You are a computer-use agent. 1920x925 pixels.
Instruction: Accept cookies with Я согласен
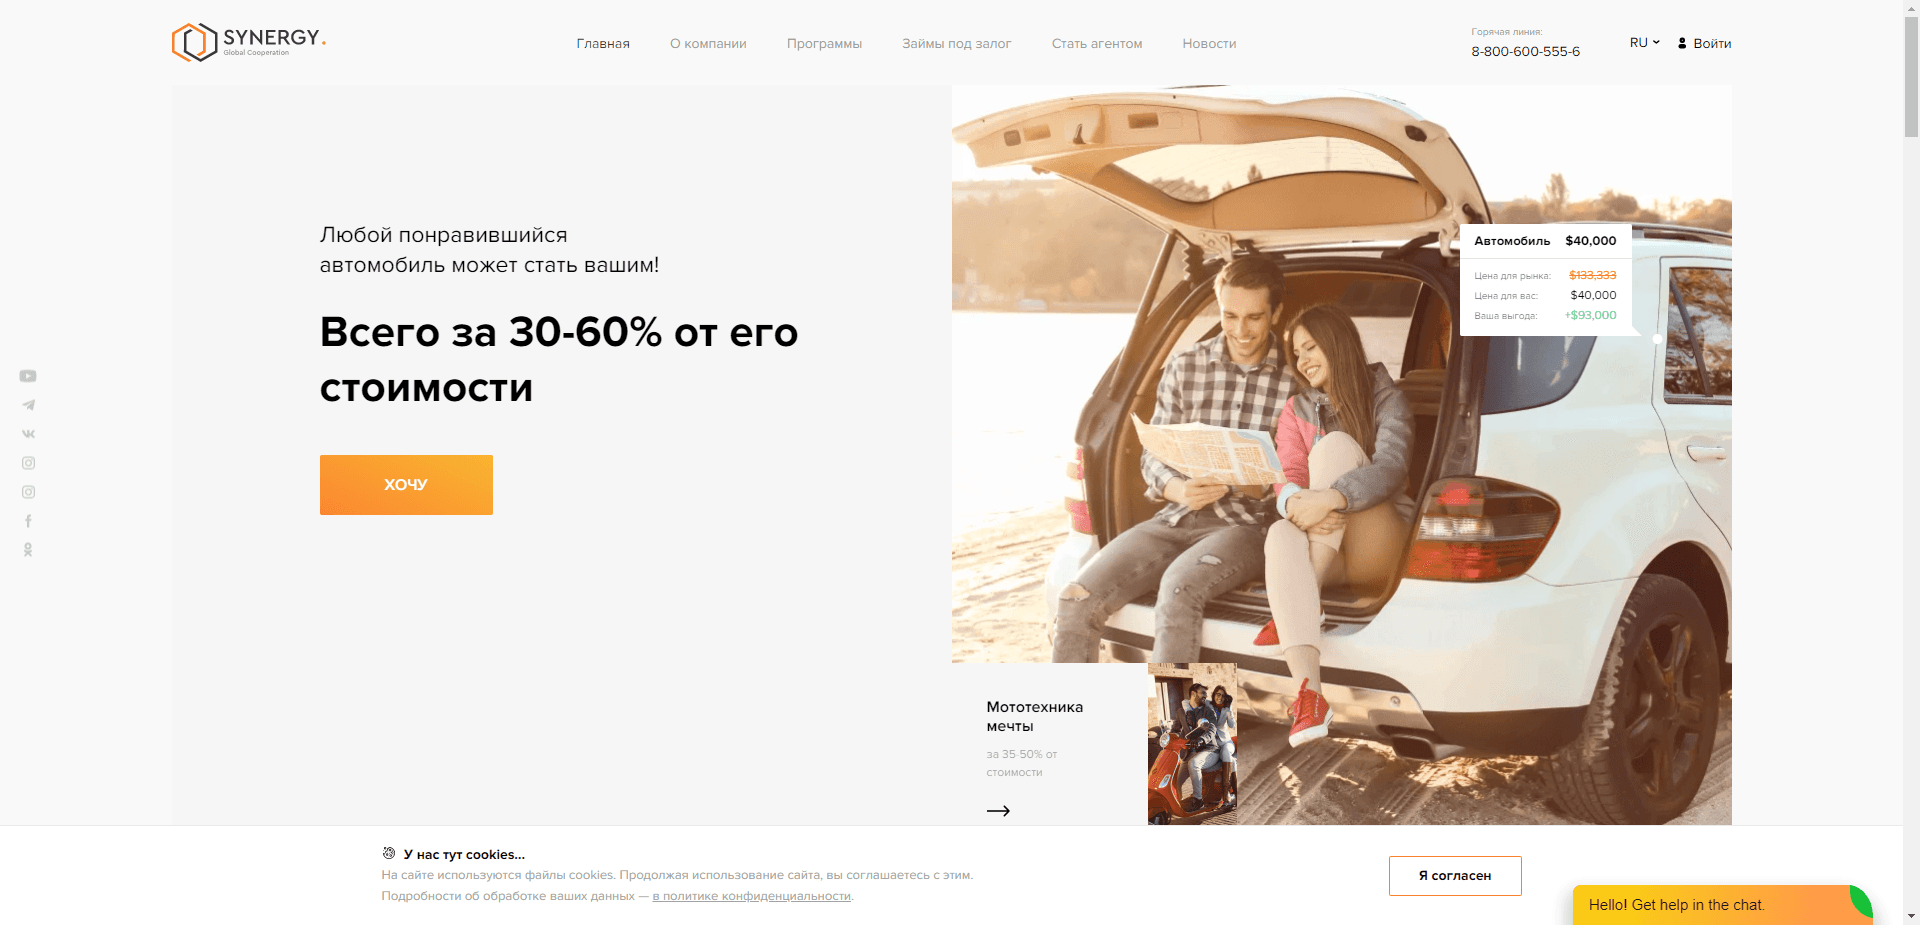[1455, 876]
